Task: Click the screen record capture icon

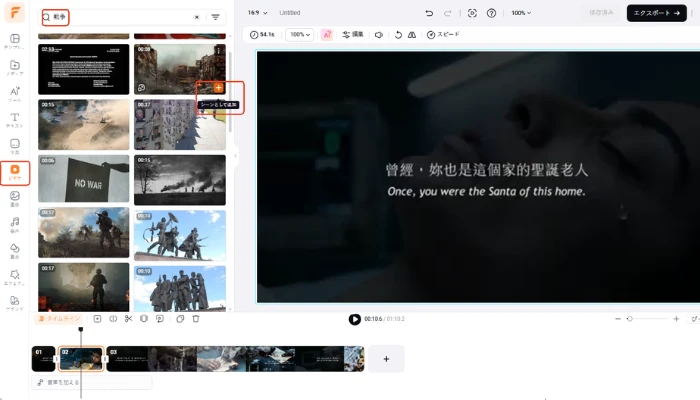Action: pyautogui.click(x=472, y=13)
